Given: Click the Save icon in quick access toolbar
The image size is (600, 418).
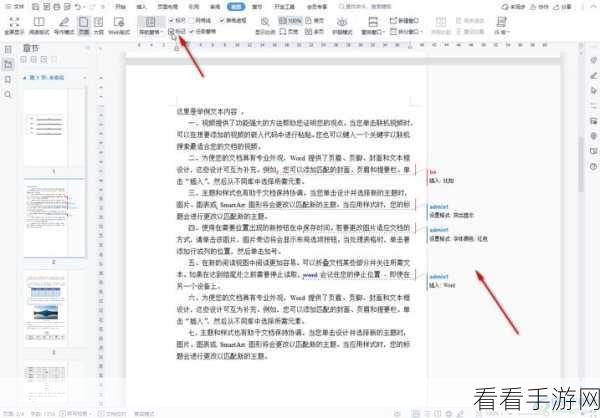Looking at the screenshot, I should [35, 7].
